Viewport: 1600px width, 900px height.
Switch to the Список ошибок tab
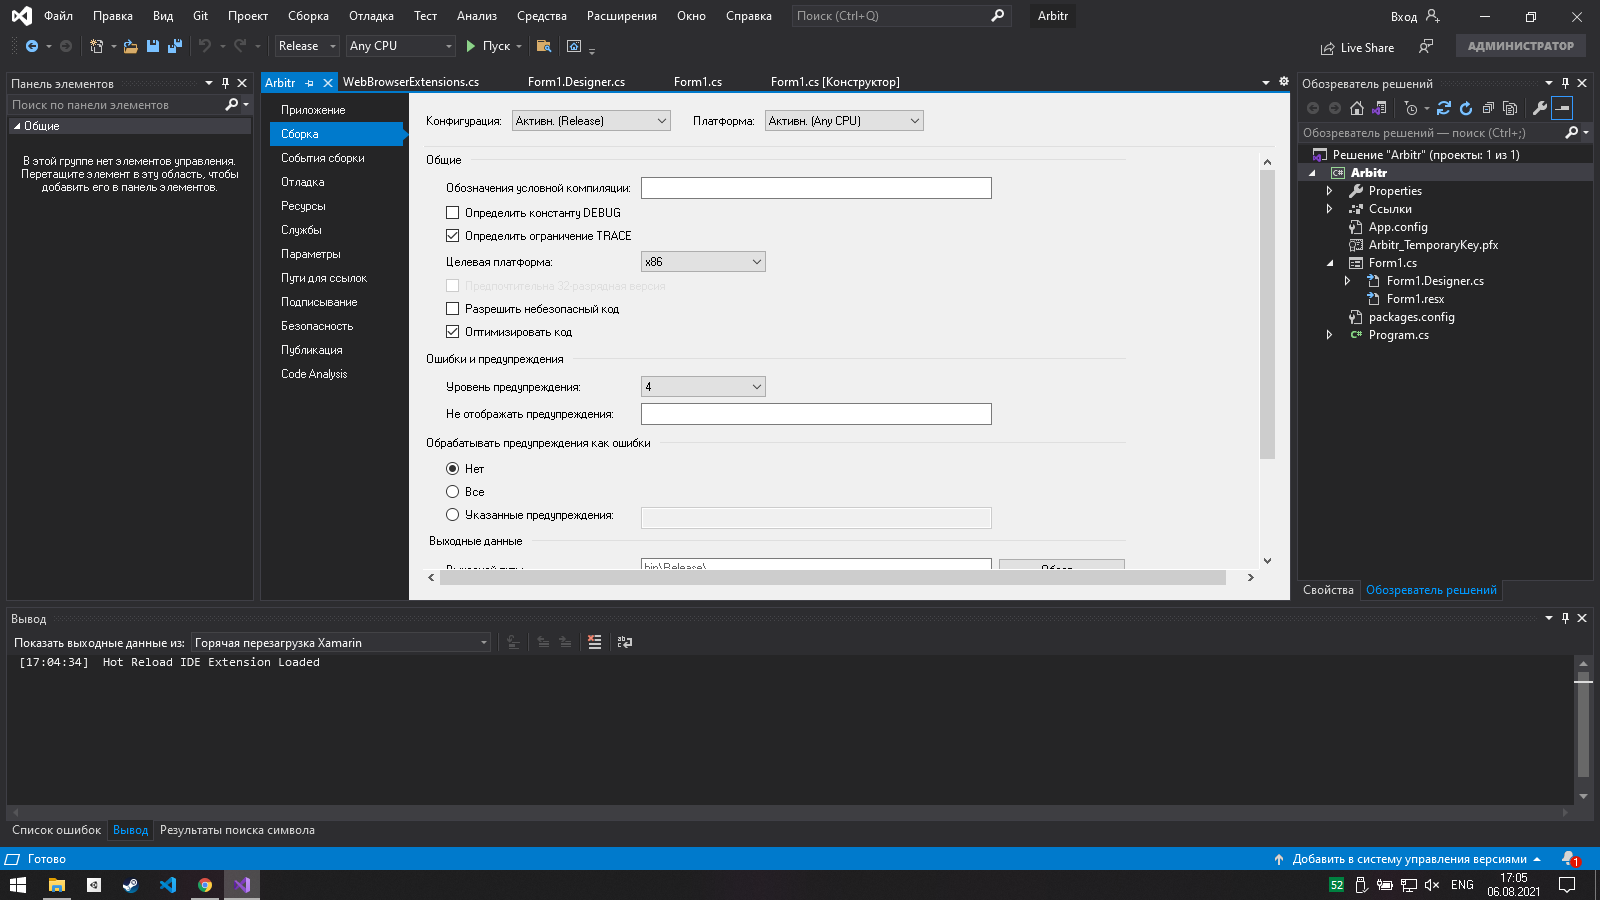click(x=56, y=830)
